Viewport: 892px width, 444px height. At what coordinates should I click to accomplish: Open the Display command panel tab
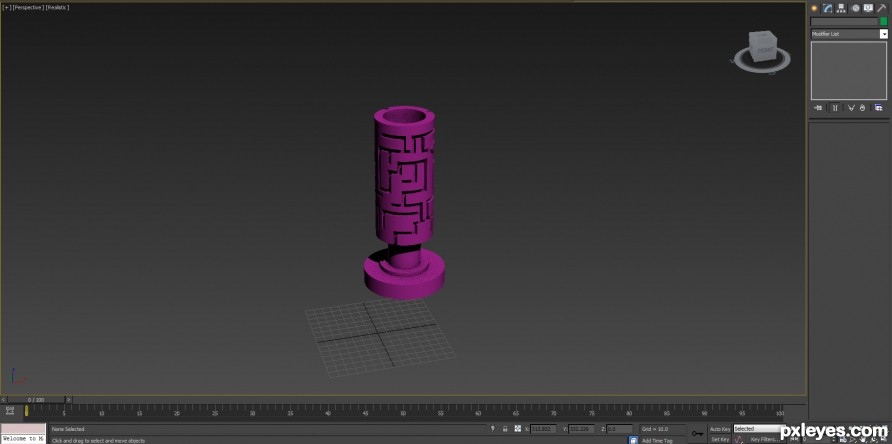tap(868, 8)
